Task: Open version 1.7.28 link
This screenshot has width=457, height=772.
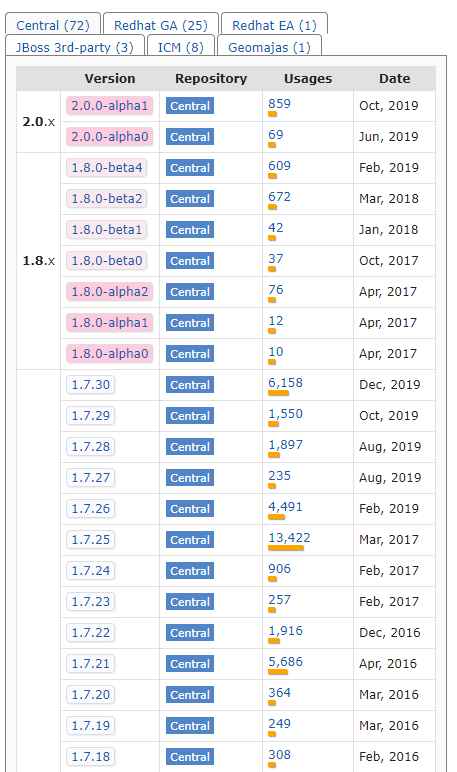Action: pyautogui.click(x=91, y=447)
